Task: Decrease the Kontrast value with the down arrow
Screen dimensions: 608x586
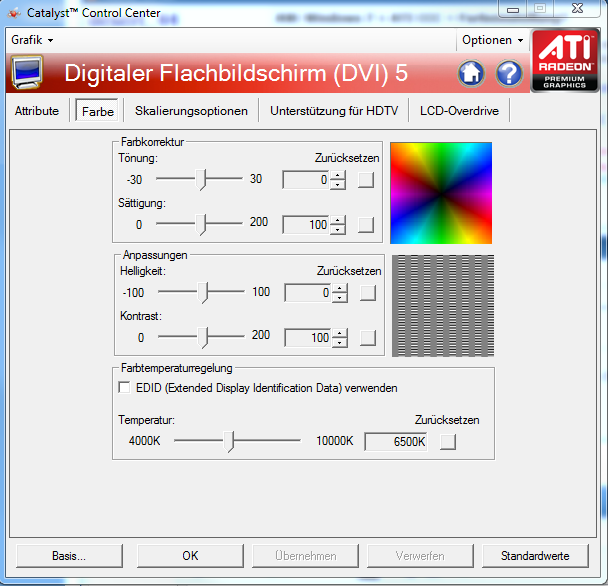Action: coord(340,342)
